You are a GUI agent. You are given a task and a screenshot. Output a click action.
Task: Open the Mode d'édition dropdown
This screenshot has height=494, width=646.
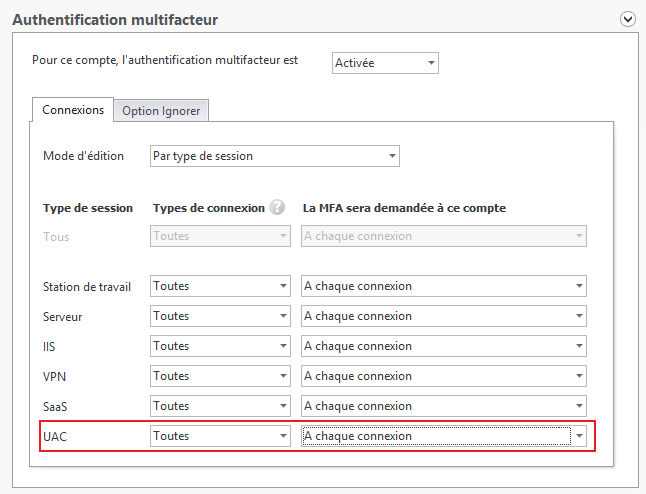(275, 156)
